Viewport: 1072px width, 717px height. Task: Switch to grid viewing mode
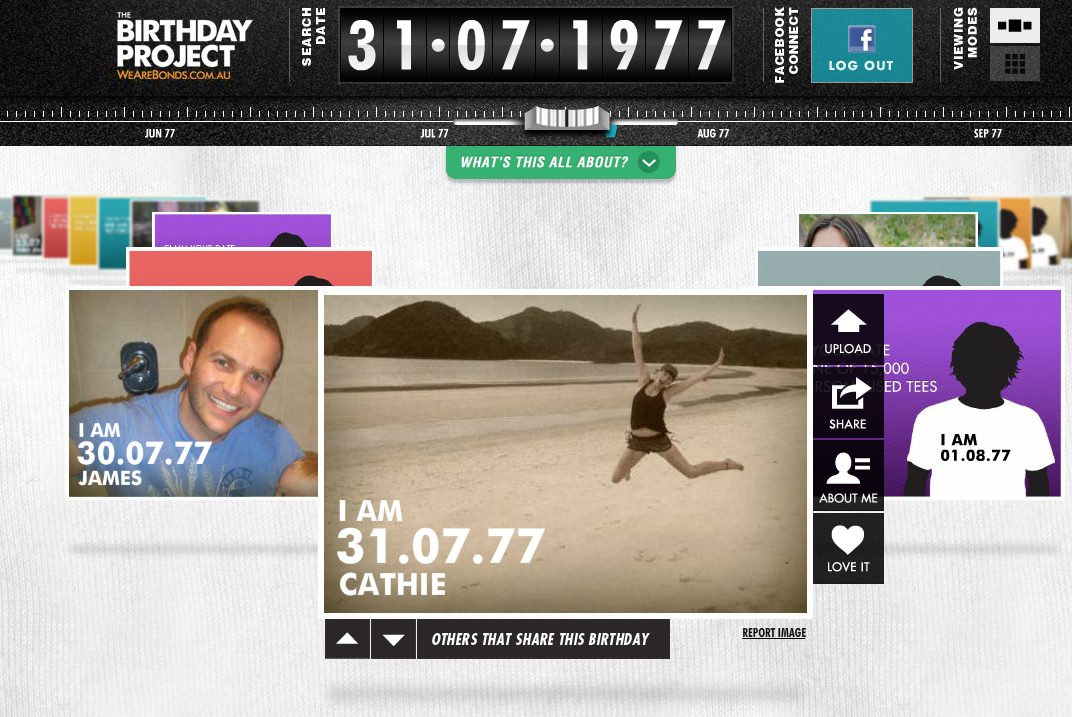click(x=1015, y=64)
